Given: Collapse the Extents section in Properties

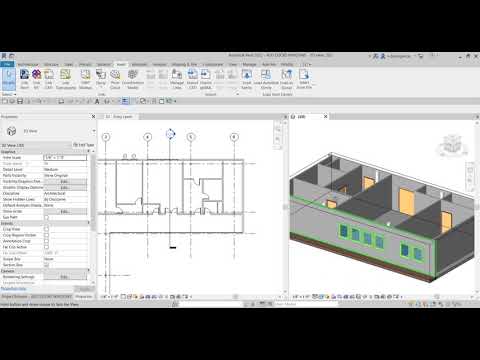Looking at the screenshot, I should tap(89, 223).
